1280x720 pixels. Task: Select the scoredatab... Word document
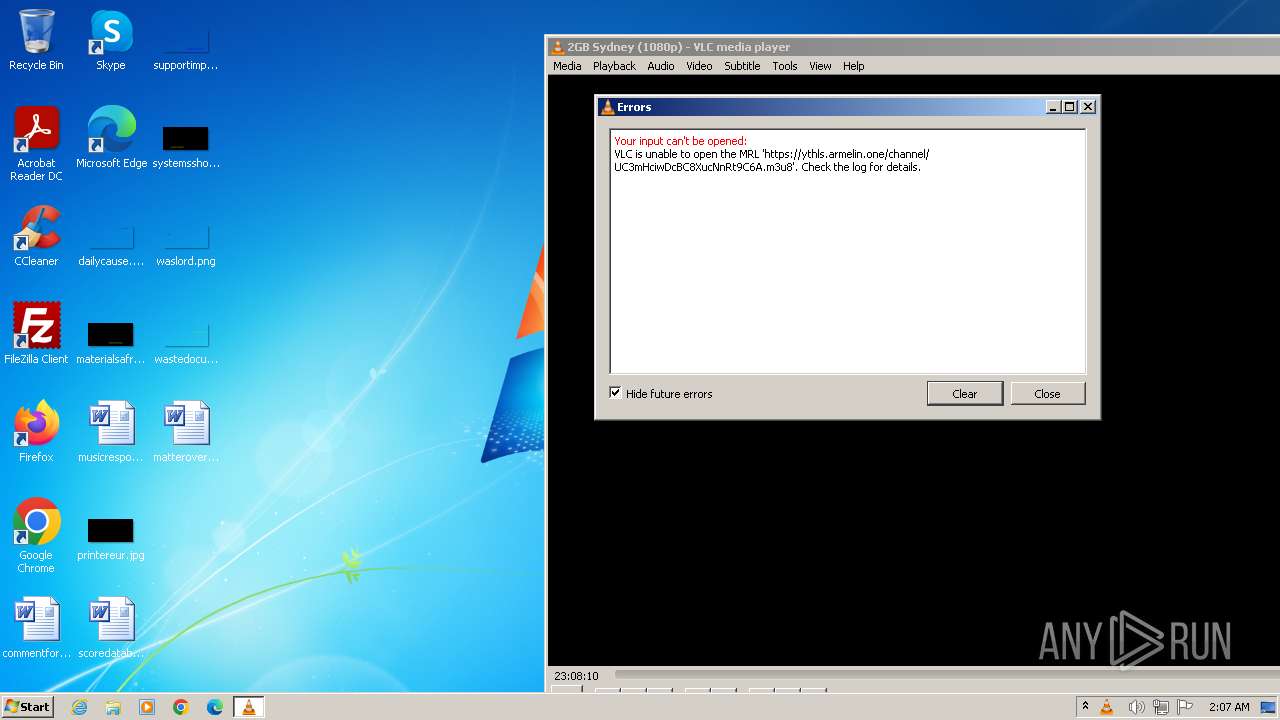pyautogui.click(x=111, y=628)
